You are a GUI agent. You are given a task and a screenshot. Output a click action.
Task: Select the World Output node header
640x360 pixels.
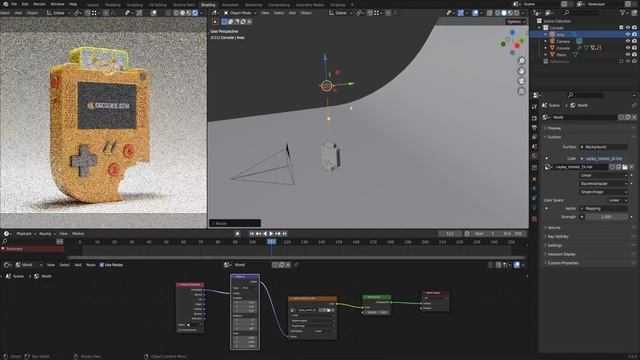tap(435, 293)
